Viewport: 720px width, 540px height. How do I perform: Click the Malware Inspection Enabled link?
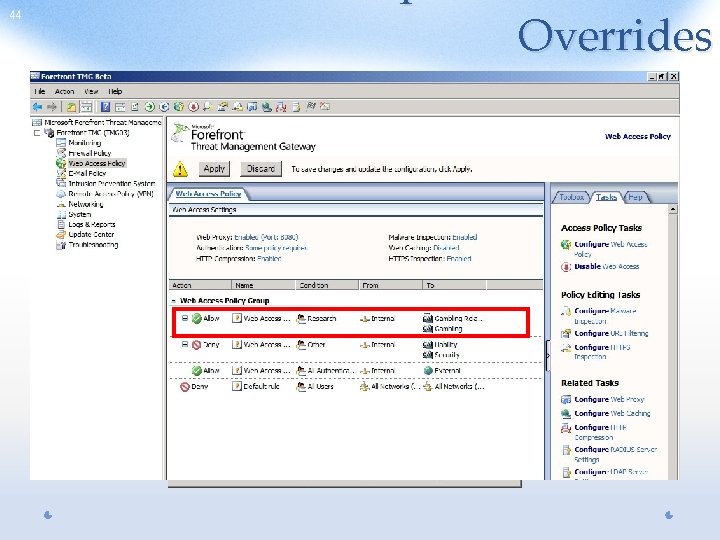tap(465, 237)
